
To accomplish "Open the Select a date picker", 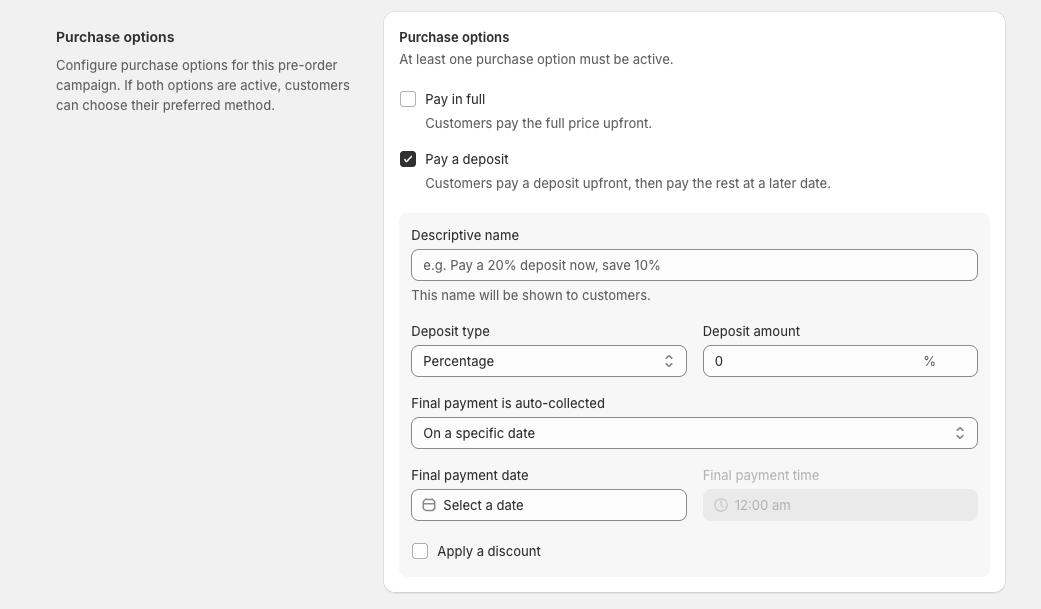I will (x=548, y=505).
